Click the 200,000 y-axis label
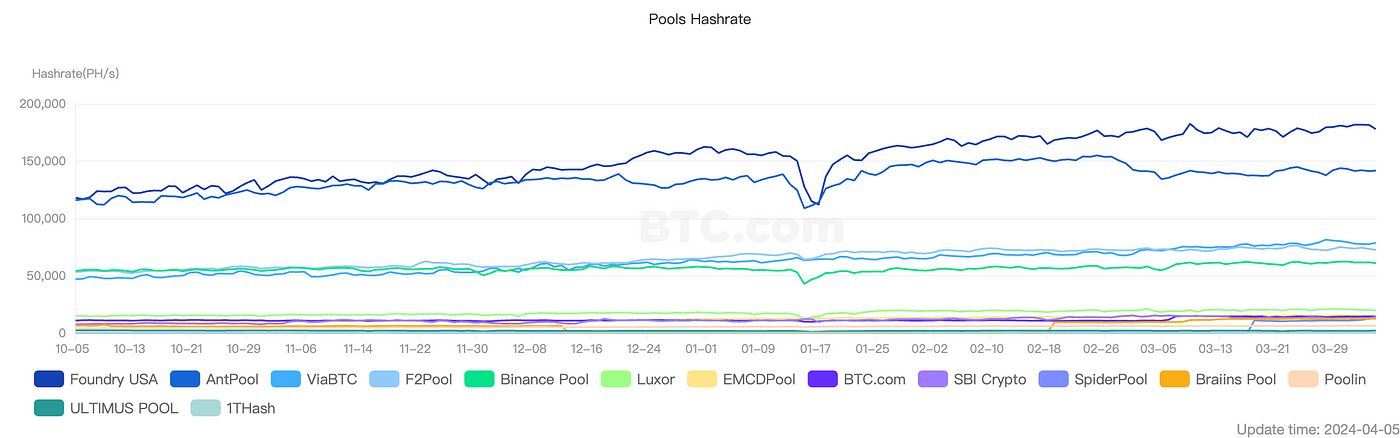This screenshot has height=438, width=1400. (x=43, y=103)
